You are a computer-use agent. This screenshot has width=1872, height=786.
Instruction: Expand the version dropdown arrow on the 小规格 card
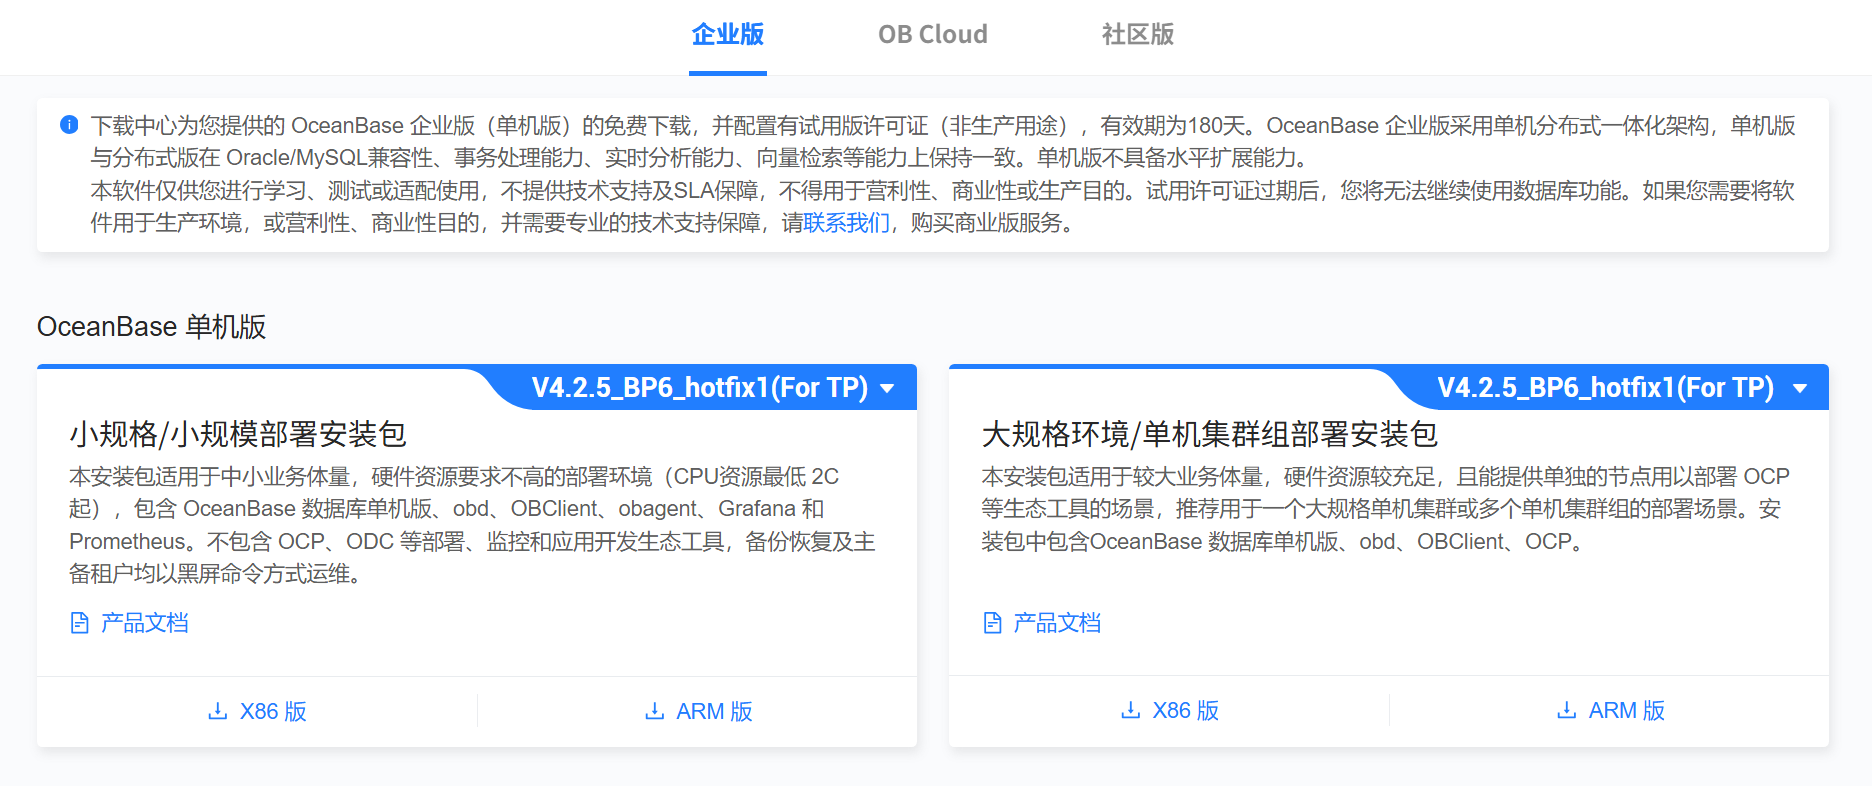pos(887,389)
